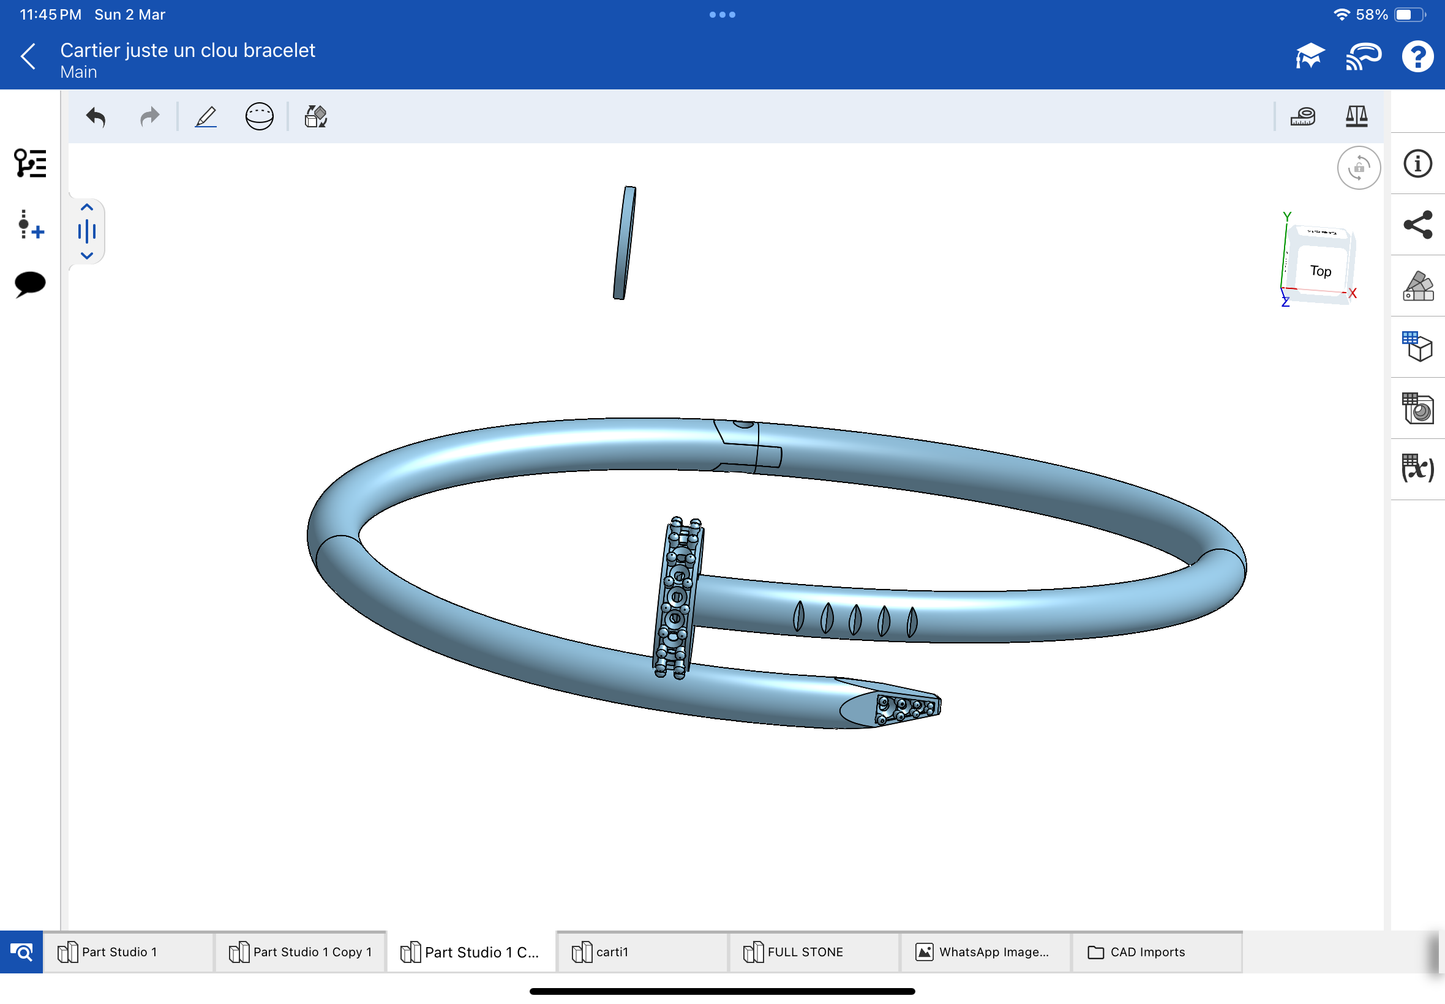The width and height of the screenshot is (1445, 1004).
Task: Open mass properties scale icon
Action: click(x=1356, y=117)
